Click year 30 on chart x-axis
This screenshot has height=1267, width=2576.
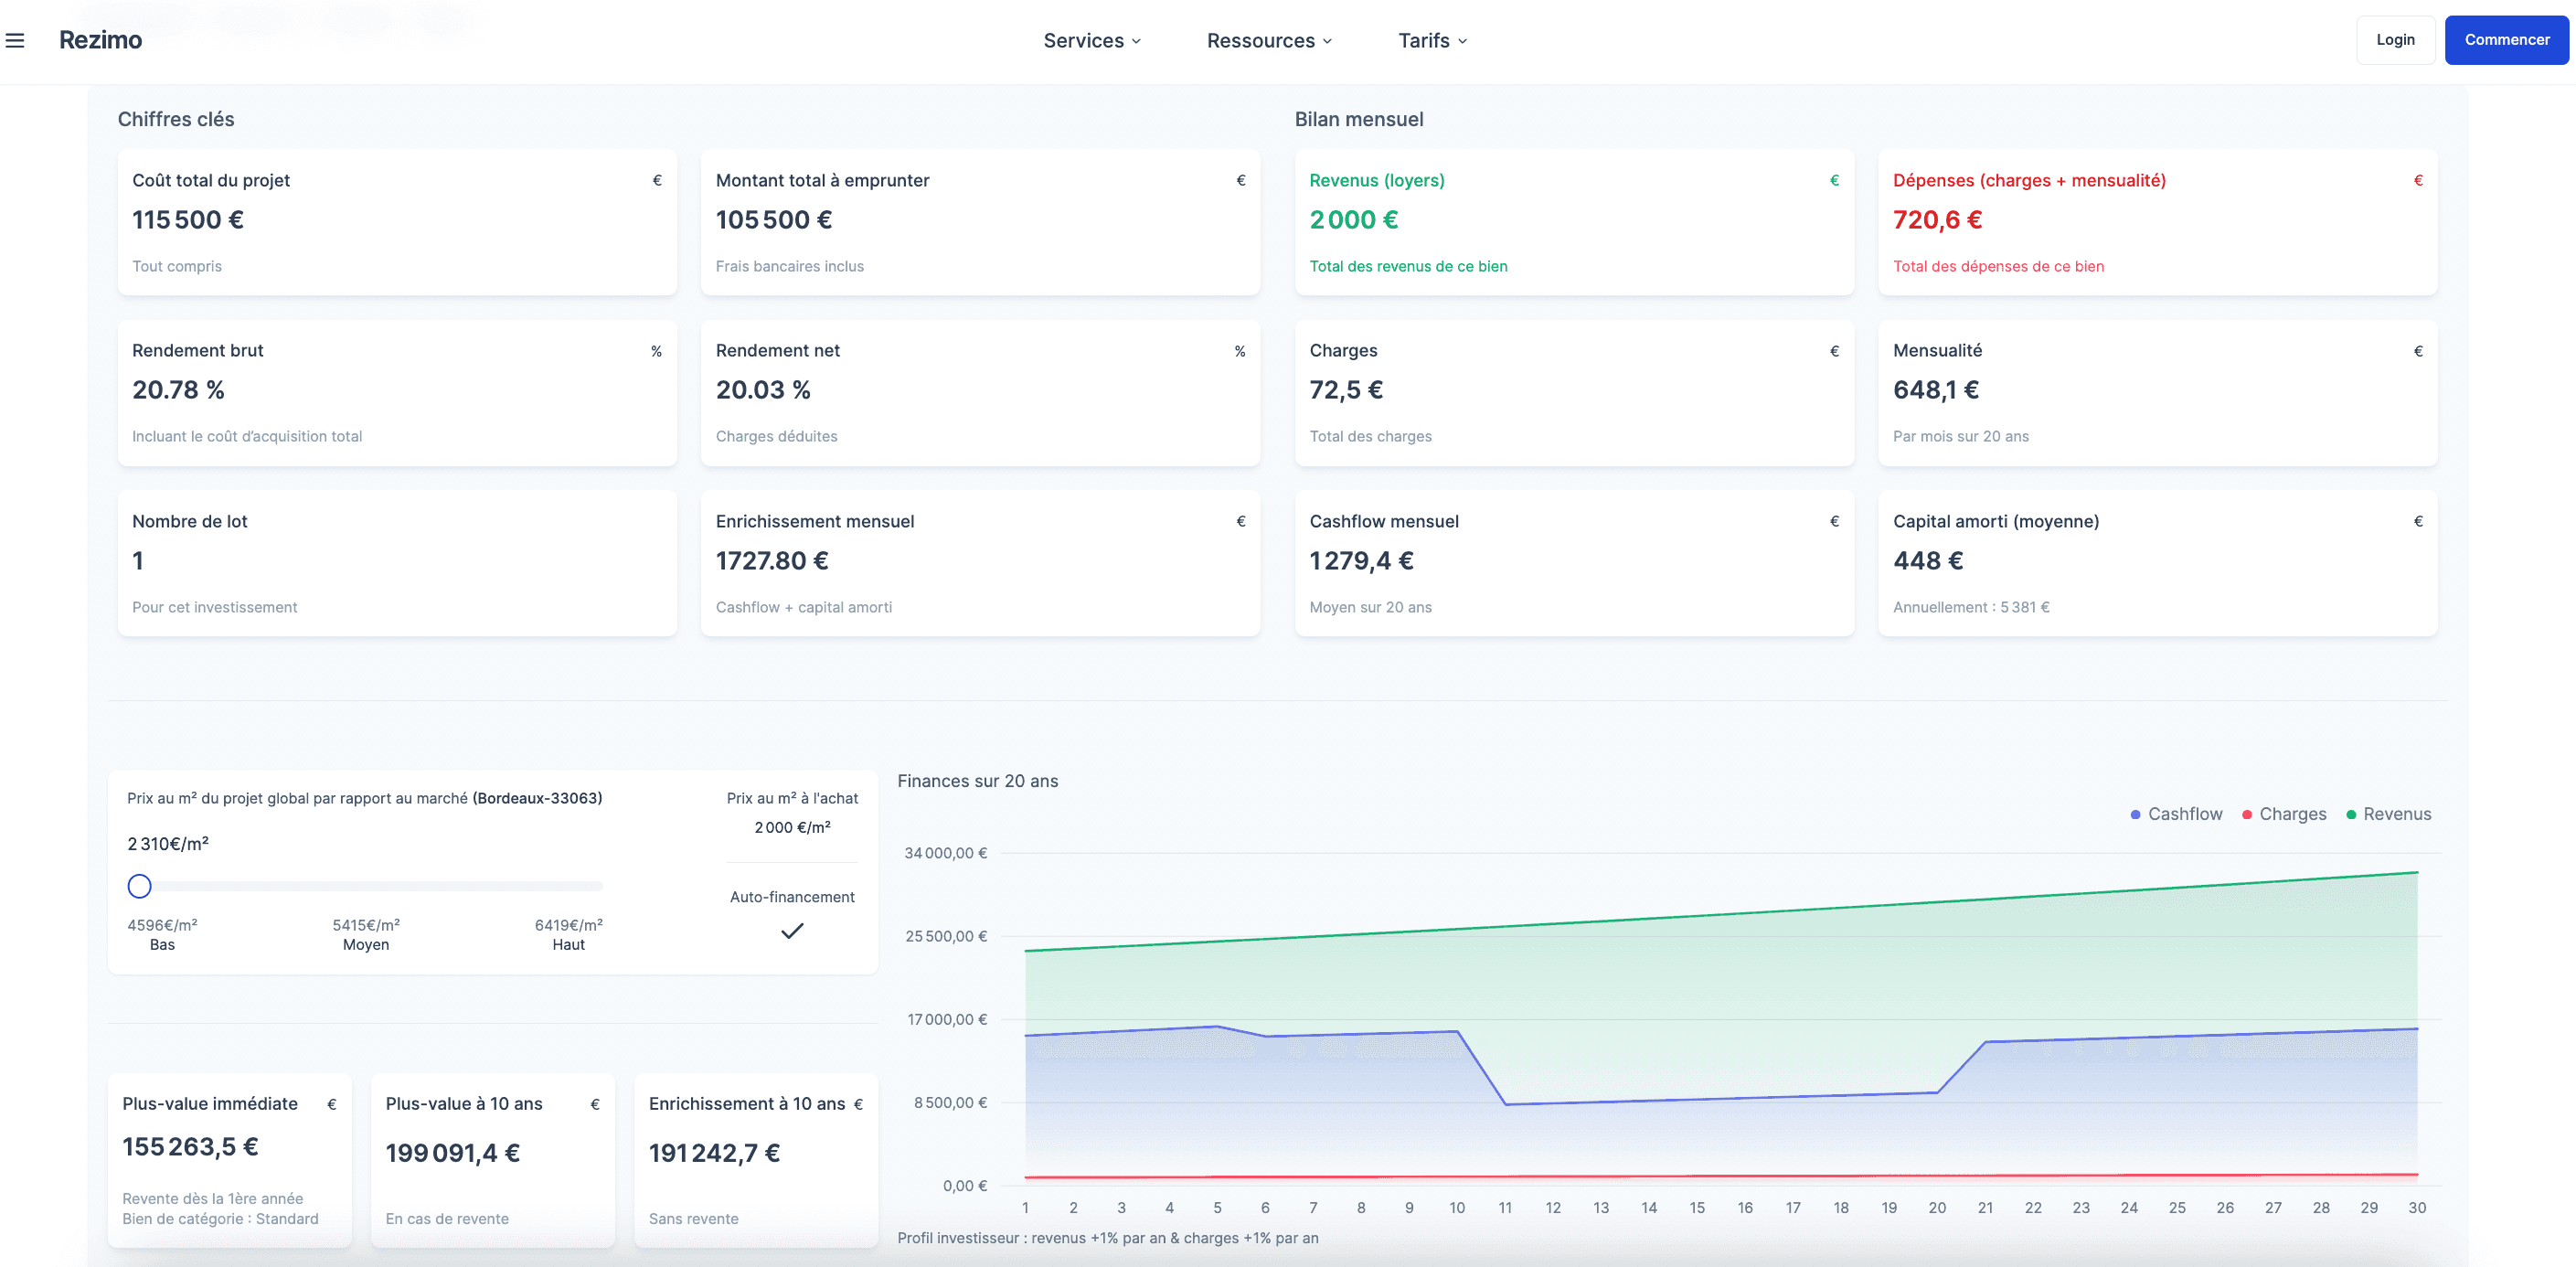(2417, 1208)
